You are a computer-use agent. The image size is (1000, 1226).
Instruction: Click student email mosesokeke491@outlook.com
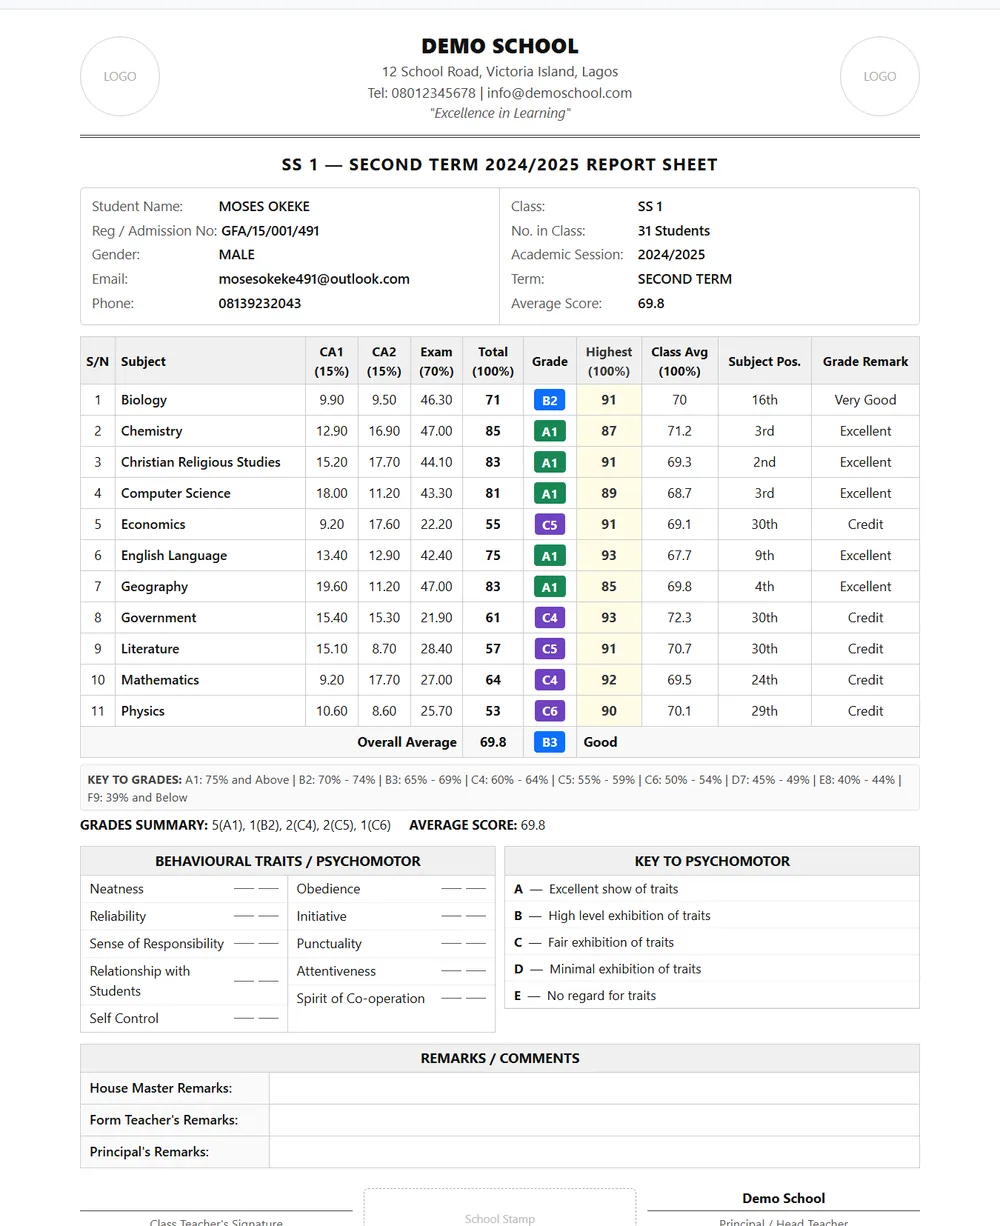(x=314, y=279)
